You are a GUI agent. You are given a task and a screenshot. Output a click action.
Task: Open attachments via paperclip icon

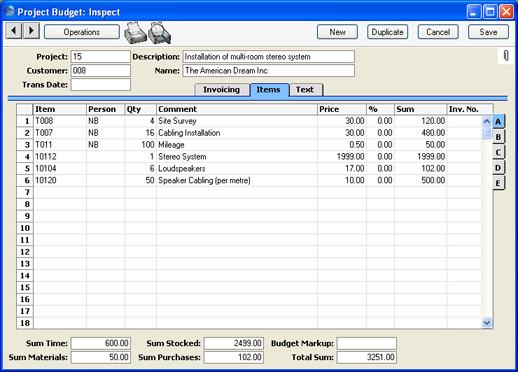506,56
